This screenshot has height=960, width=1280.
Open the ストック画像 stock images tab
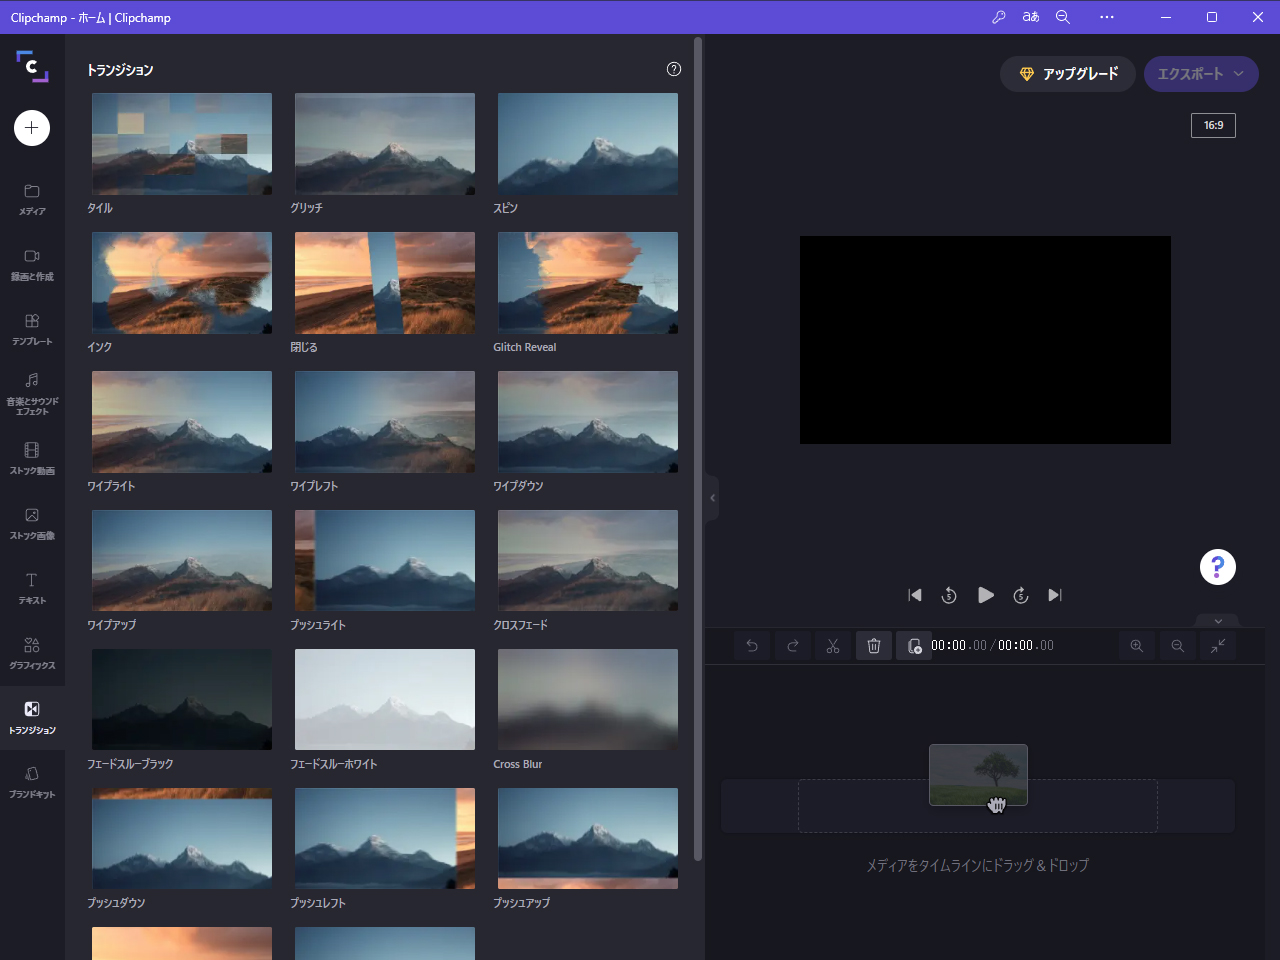coord(32,524)
